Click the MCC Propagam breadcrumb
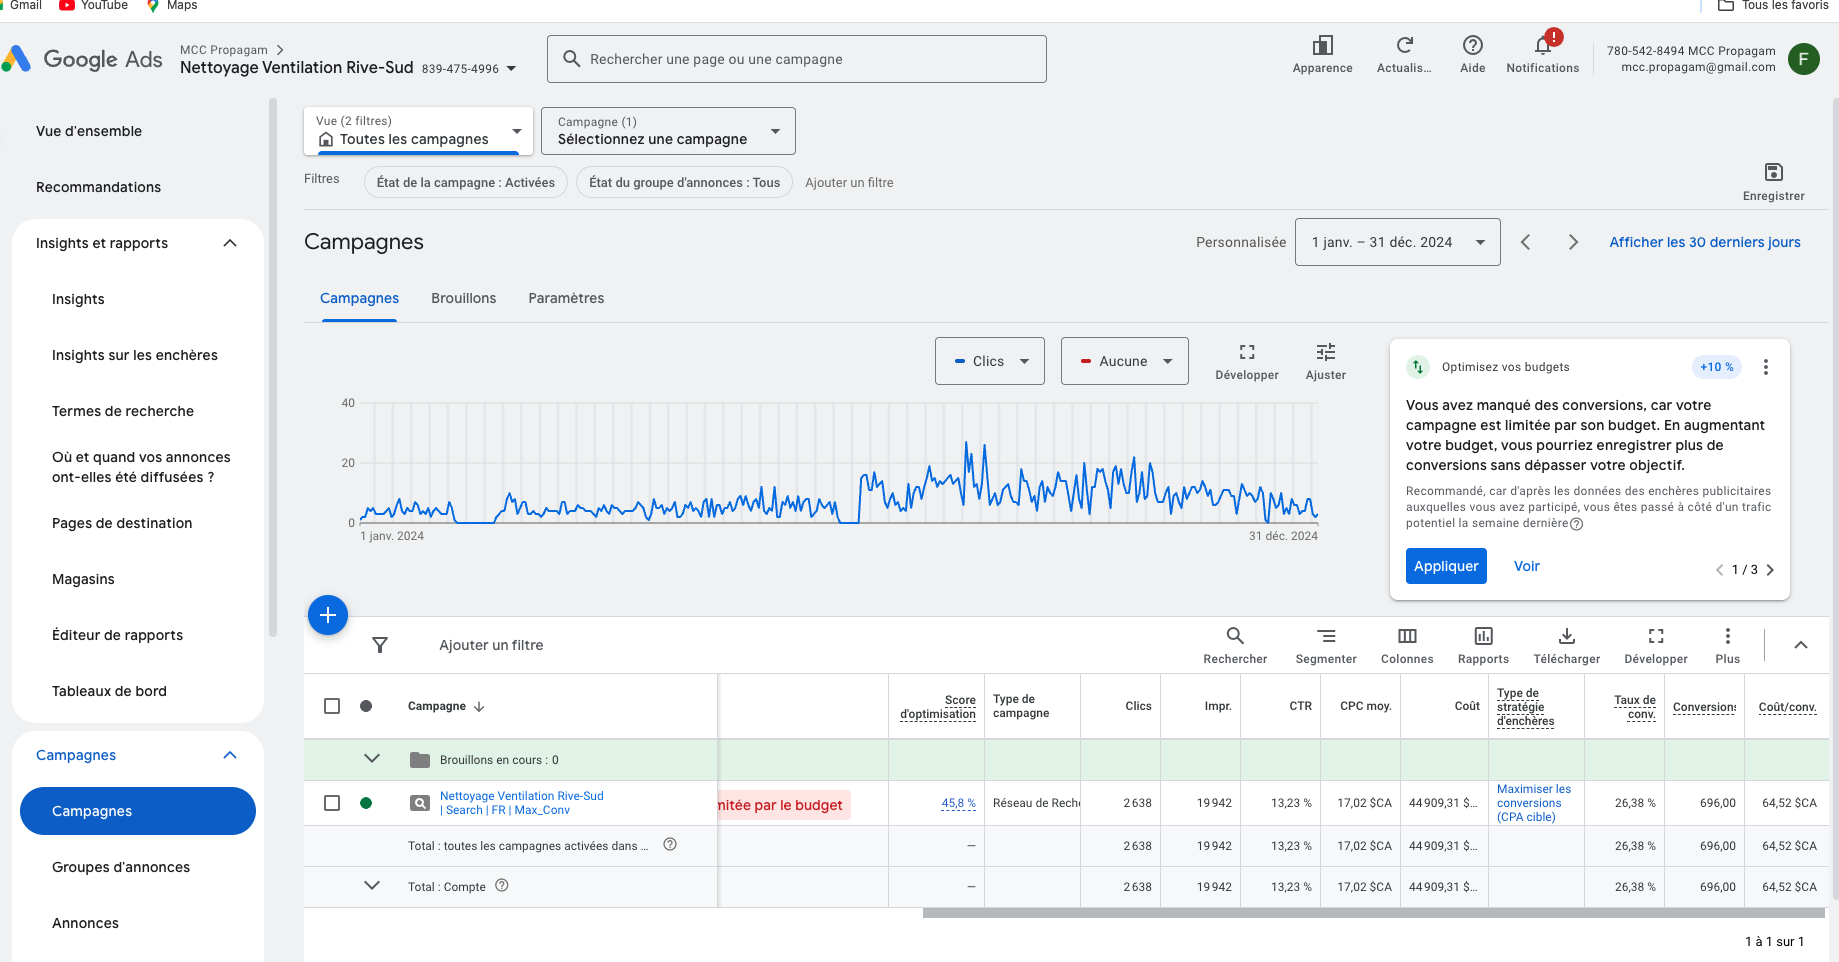 coord(224,50)
